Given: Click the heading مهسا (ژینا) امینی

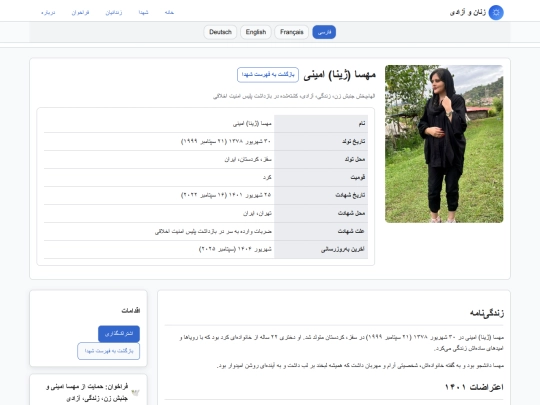Looking at the screenshot, I should coord(340,75).
